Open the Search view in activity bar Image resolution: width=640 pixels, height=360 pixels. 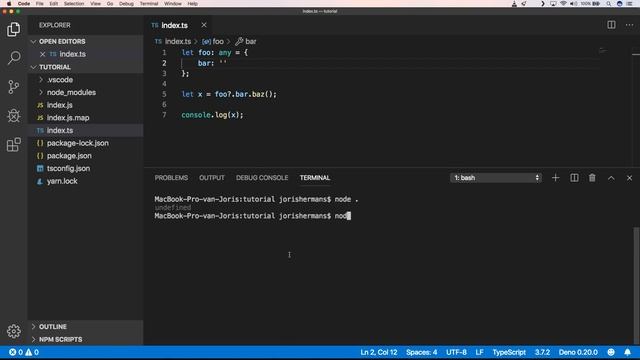pyautogui.click(x=13, y=58)
